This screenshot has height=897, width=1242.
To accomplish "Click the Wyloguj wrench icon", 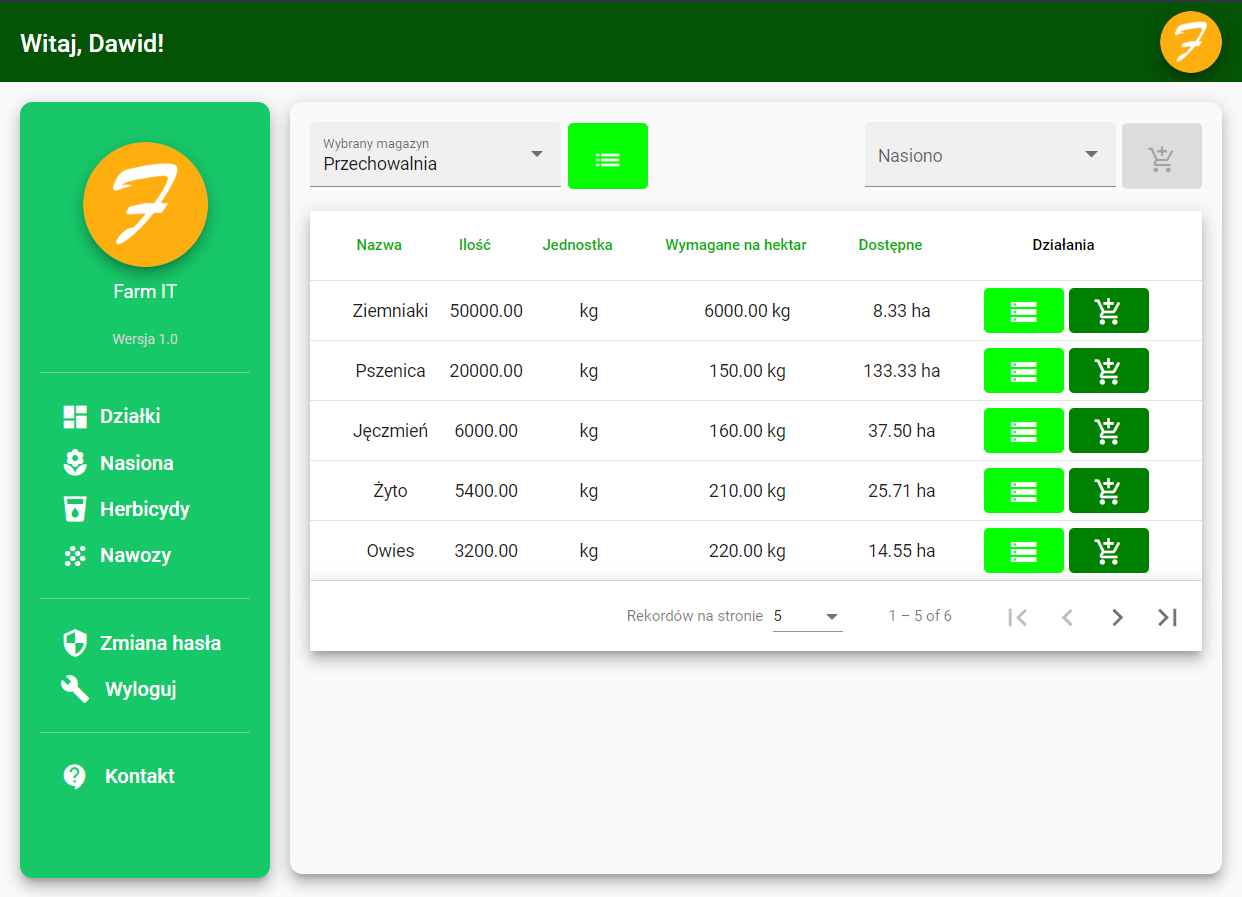I will [75, 688].
